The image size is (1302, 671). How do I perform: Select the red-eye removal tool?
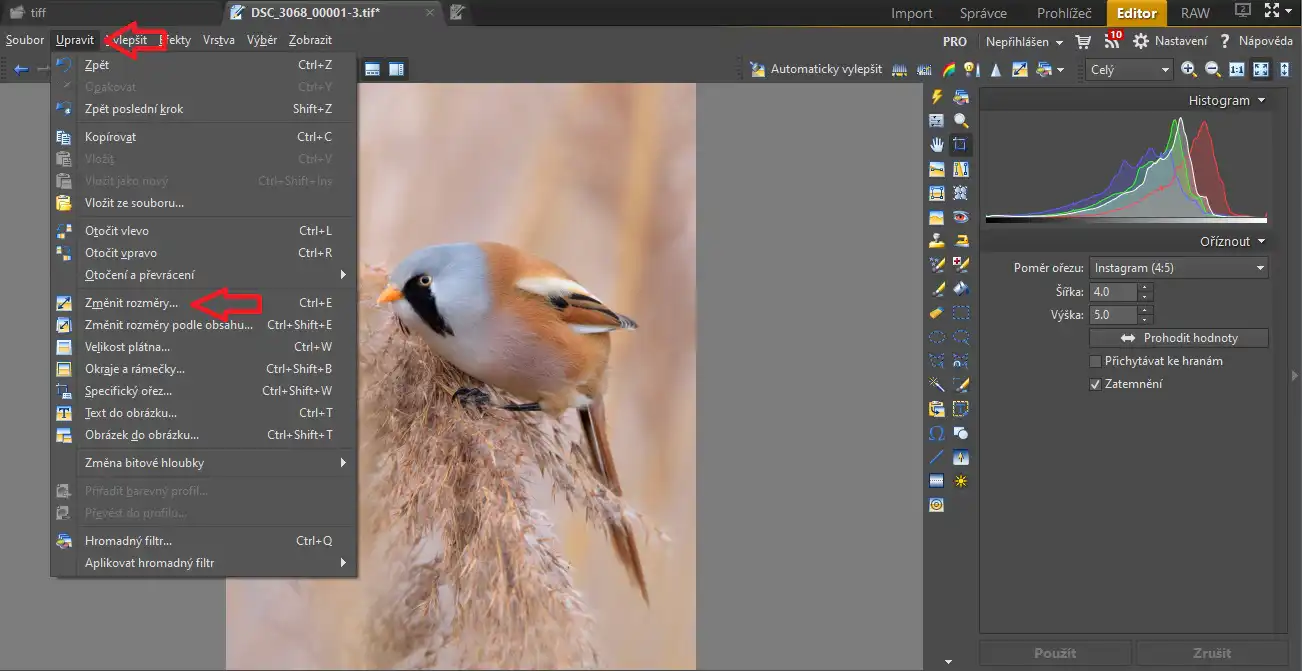click(960, 216)
